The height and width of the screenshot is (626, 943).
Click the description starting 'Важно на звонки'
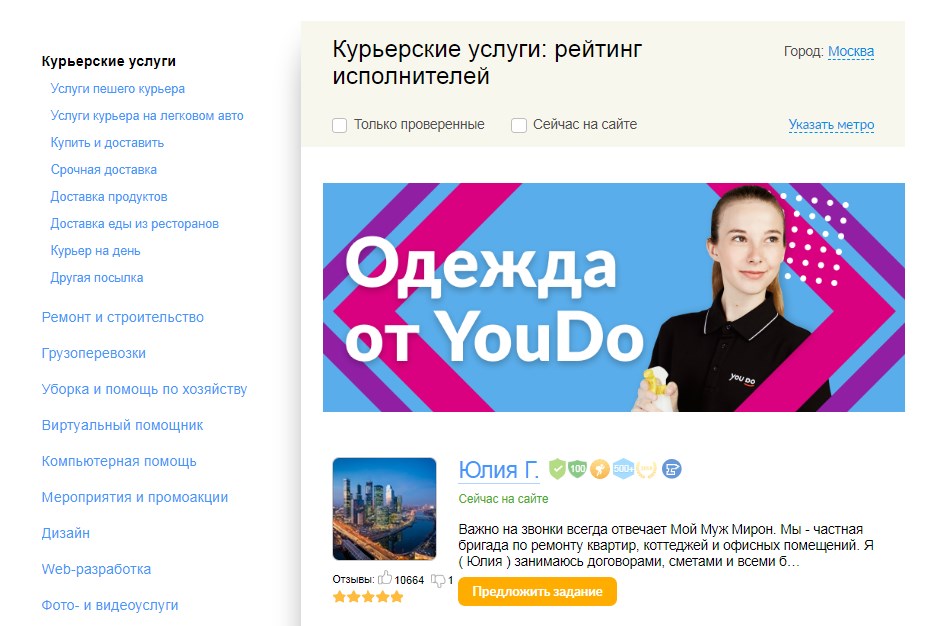(x=666, y=545)
